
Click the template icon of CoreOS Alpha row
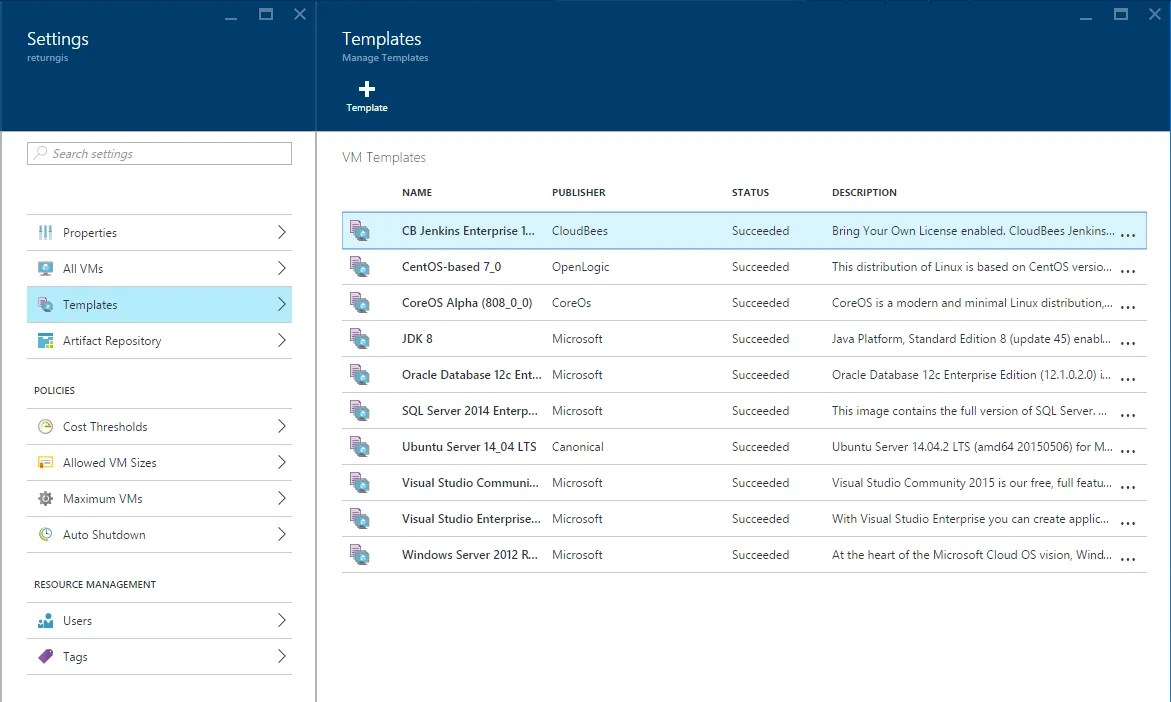pos(360,302)
